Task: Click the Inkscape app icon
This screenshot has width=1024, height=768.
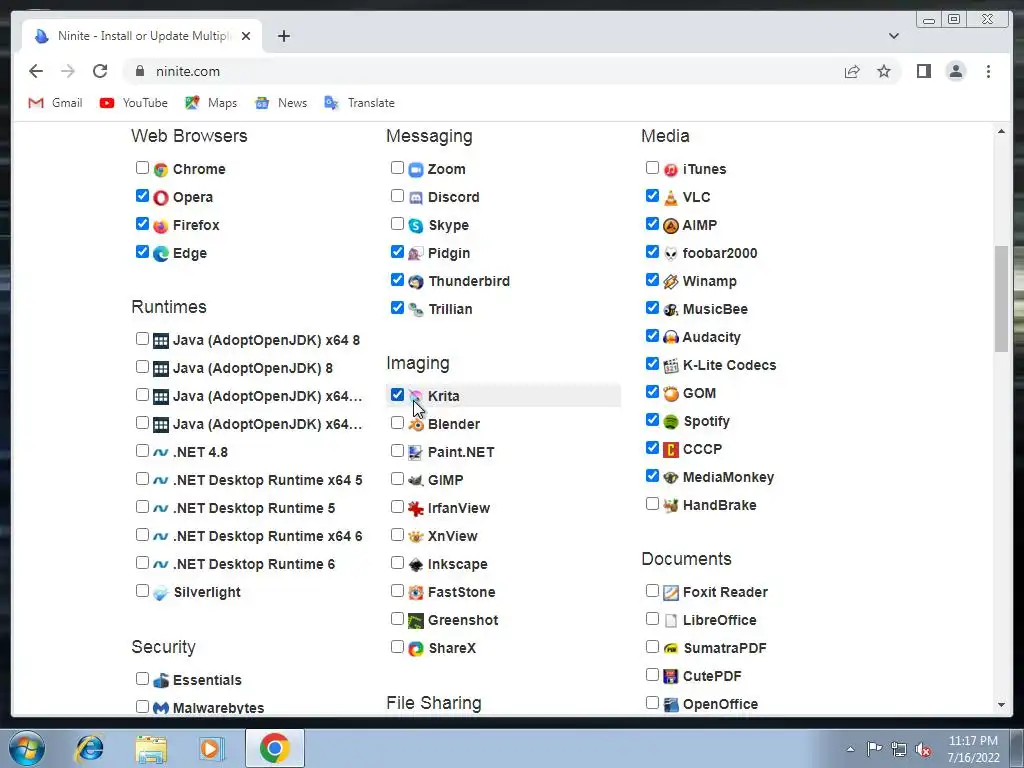Action: [416, 565]
